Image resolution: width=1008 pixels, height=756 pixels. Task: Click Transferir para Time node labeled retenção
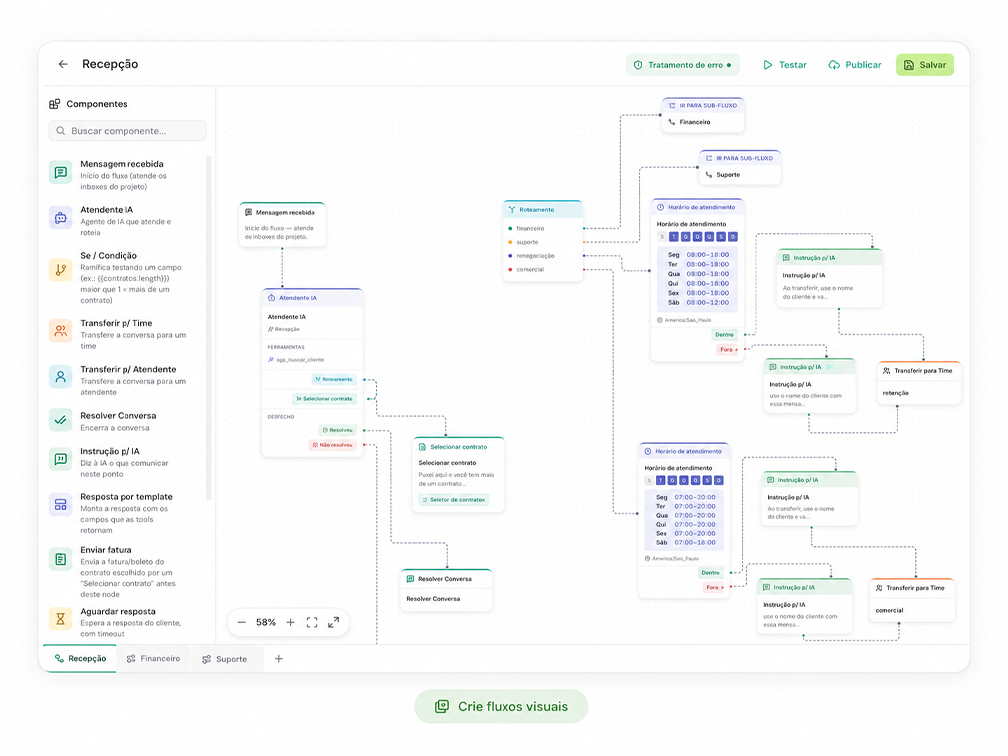(919, 382)
